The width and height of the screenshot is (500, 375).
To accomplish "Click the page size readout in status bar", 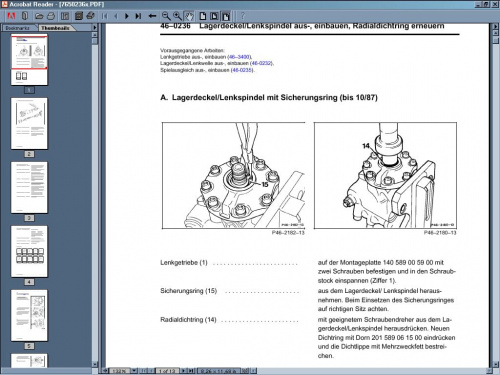I will tap(219, 371).
